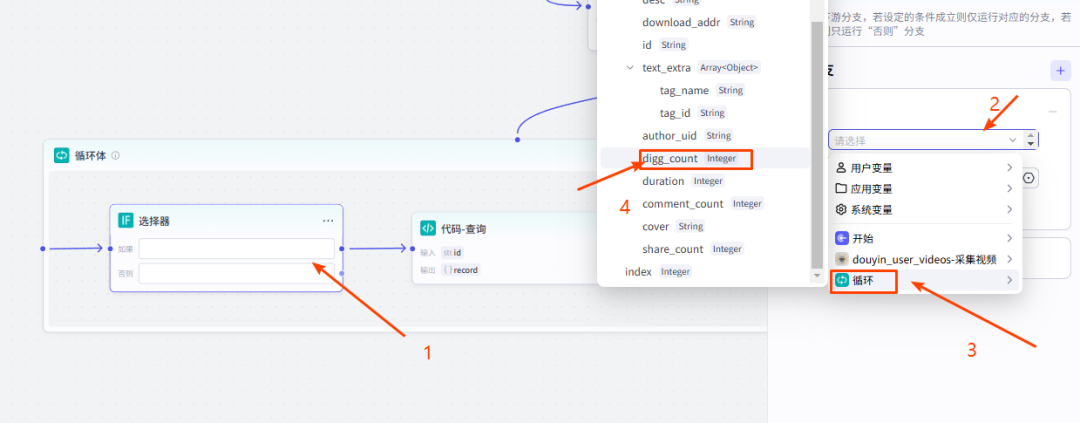Expand the 开始 node variables
Image resolution: width=1080 pixels, height=423 pixels.
click(1009, 238)
